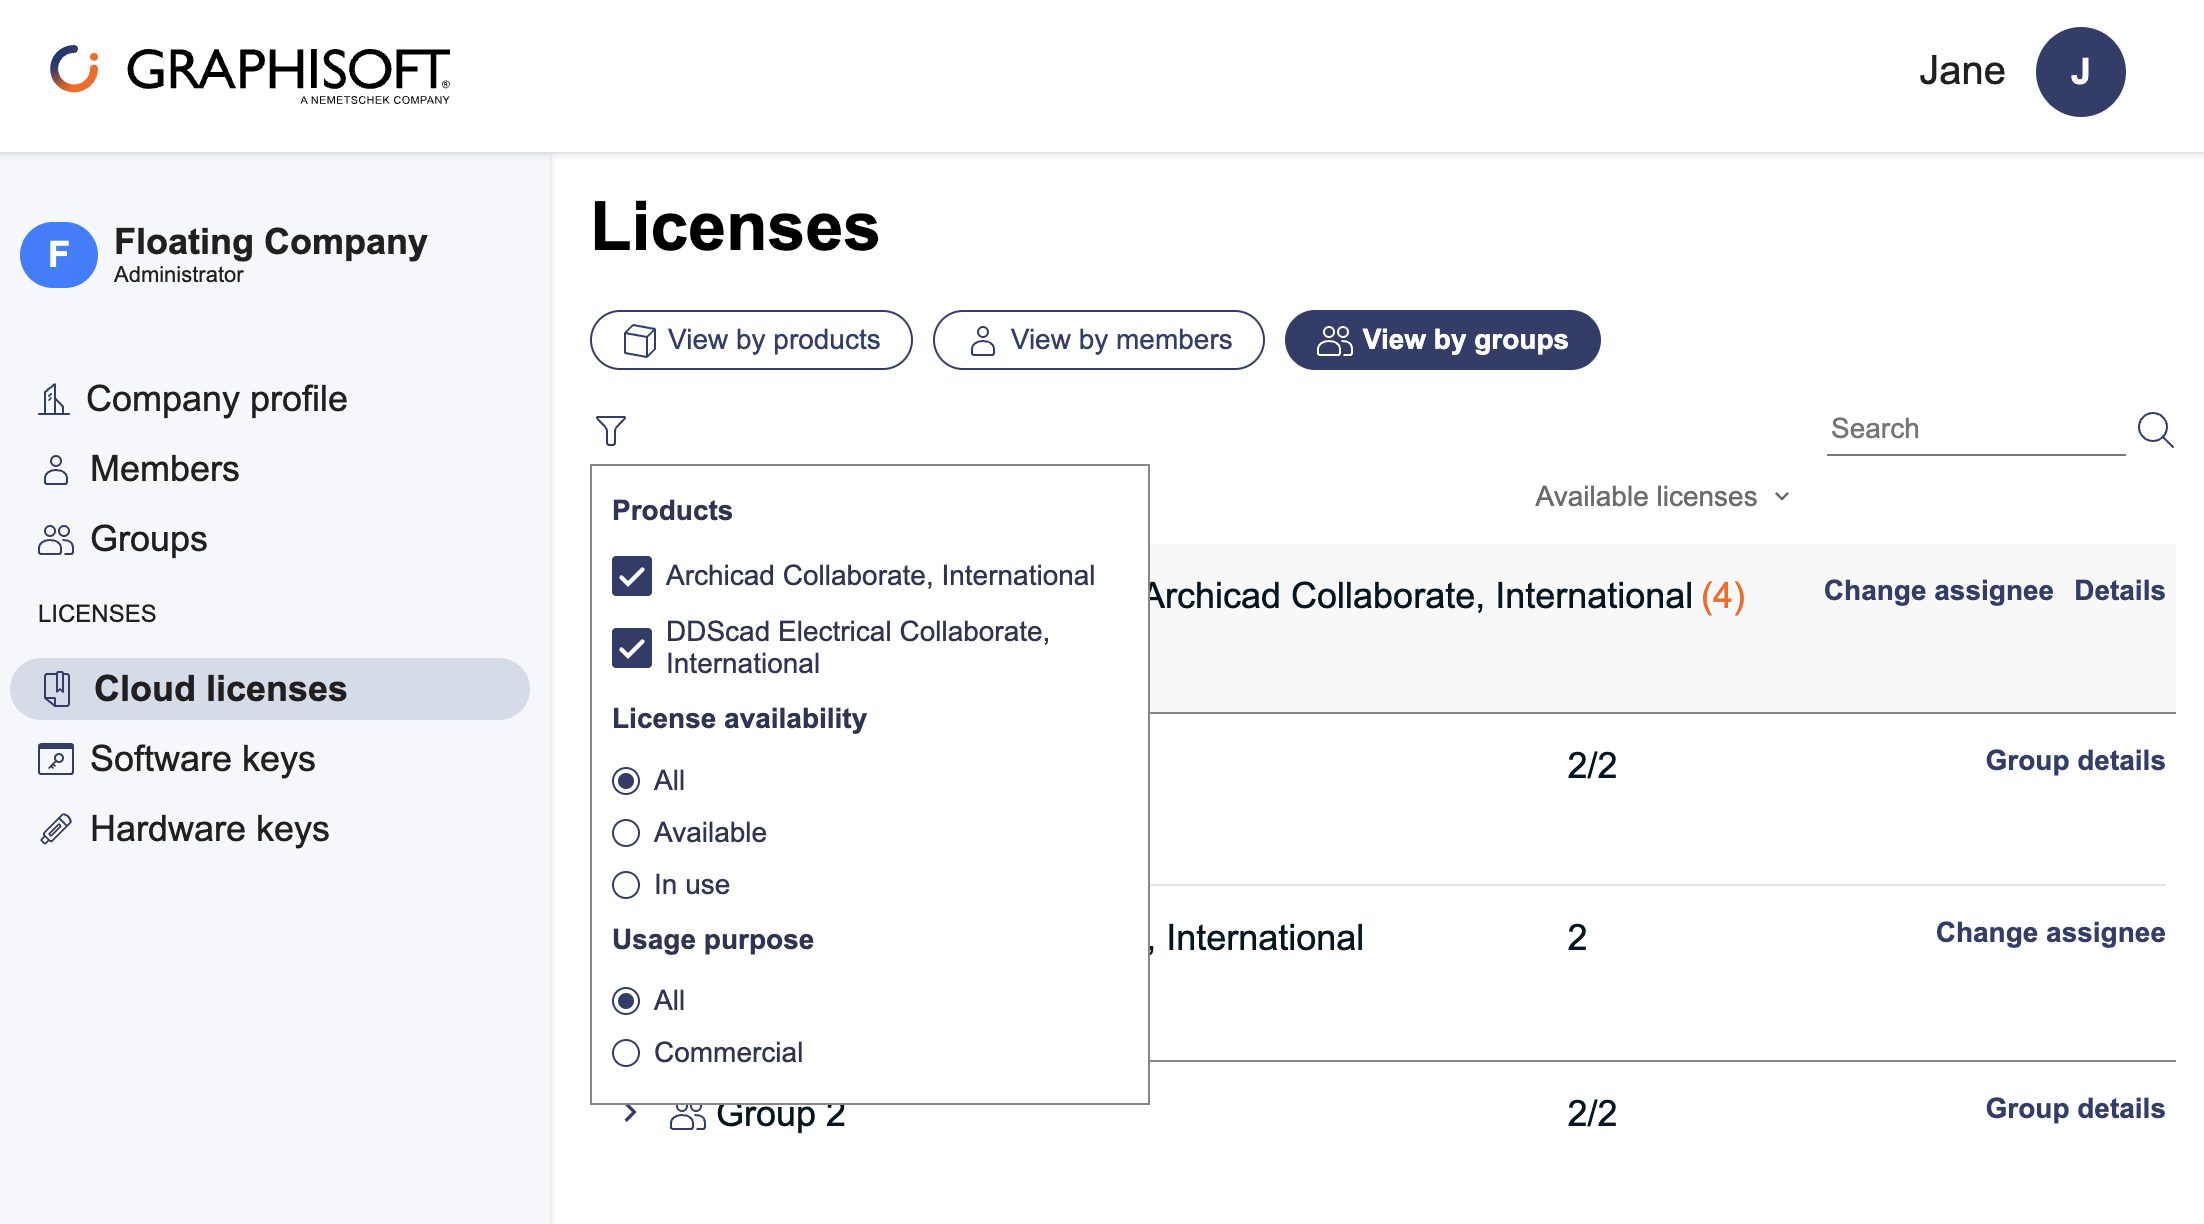Click the Floating Company avatar icon

(x=59, y=255)
